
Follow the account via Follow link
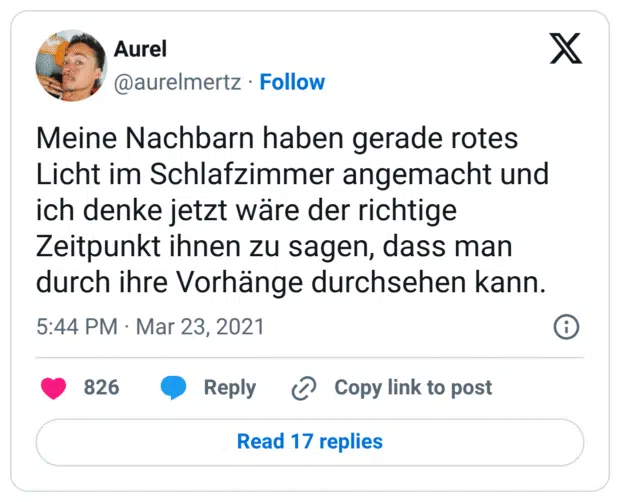[292, 82]
